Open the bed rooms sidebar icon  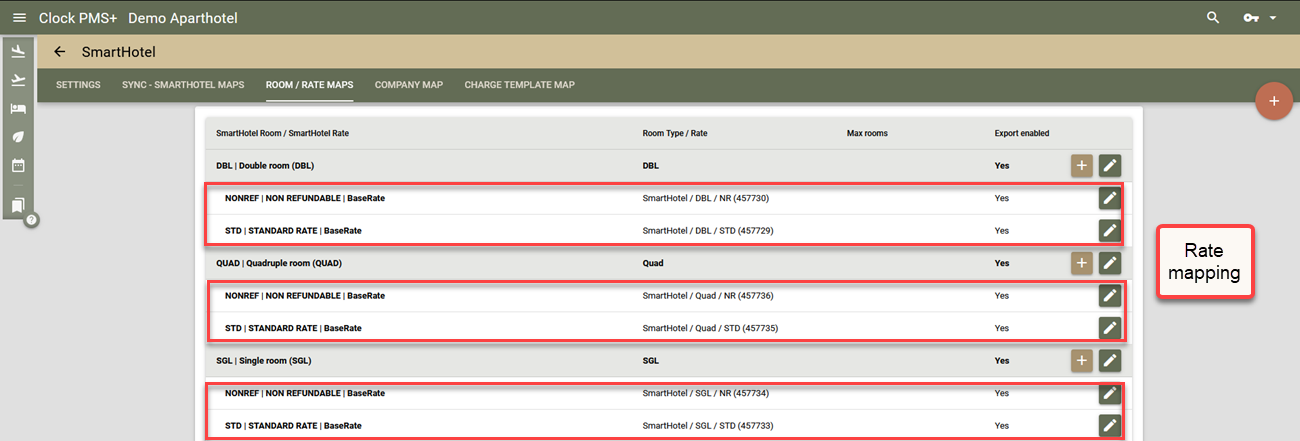[18, 109]
